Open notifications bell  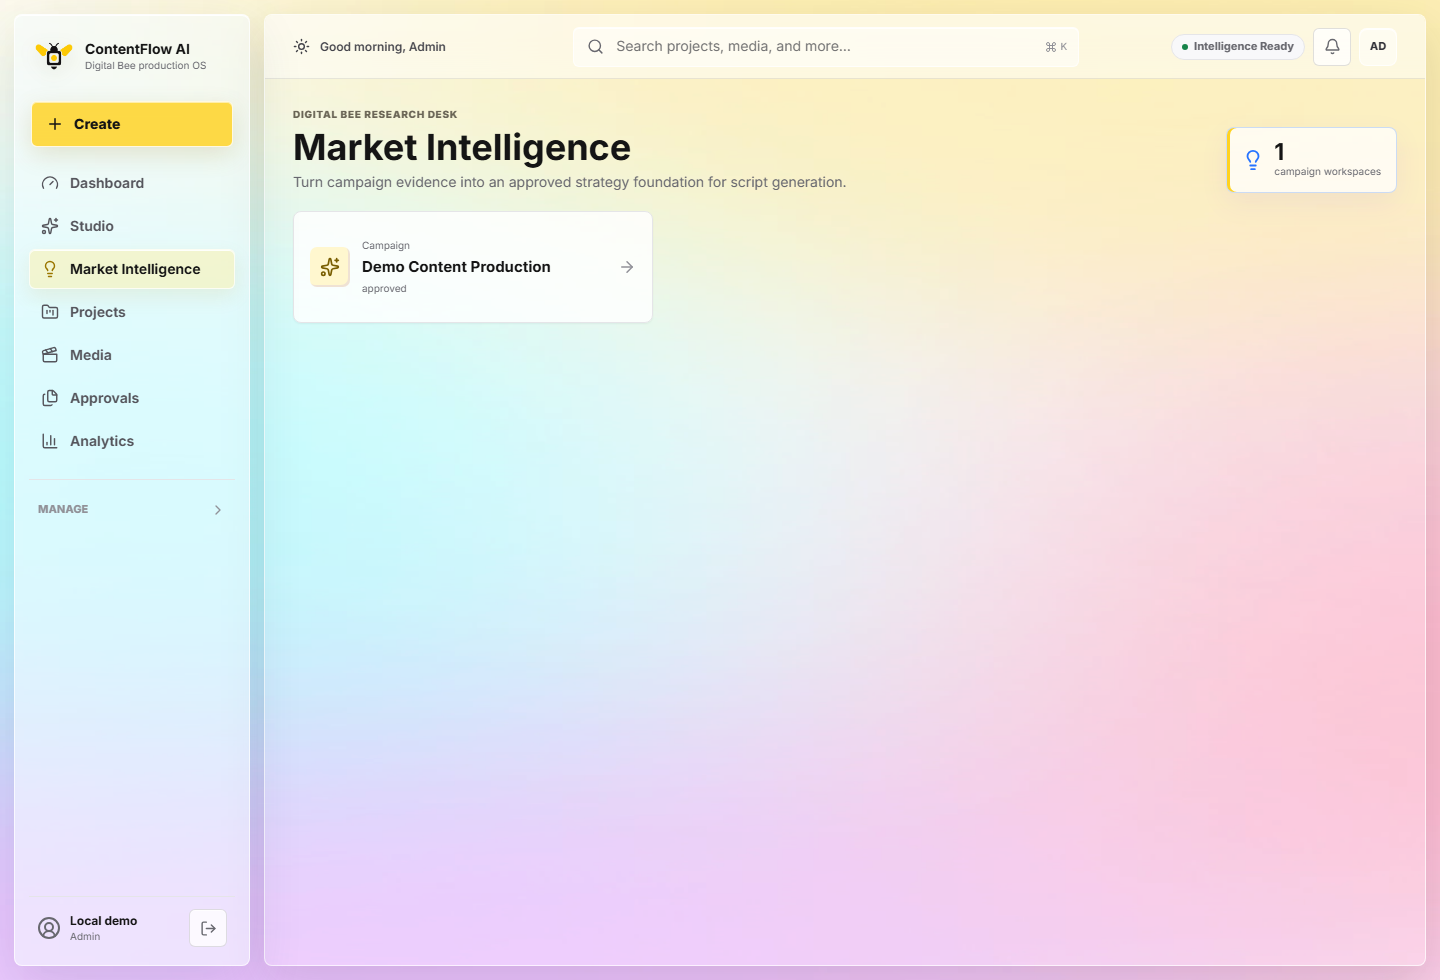(x=1332, y=47)
